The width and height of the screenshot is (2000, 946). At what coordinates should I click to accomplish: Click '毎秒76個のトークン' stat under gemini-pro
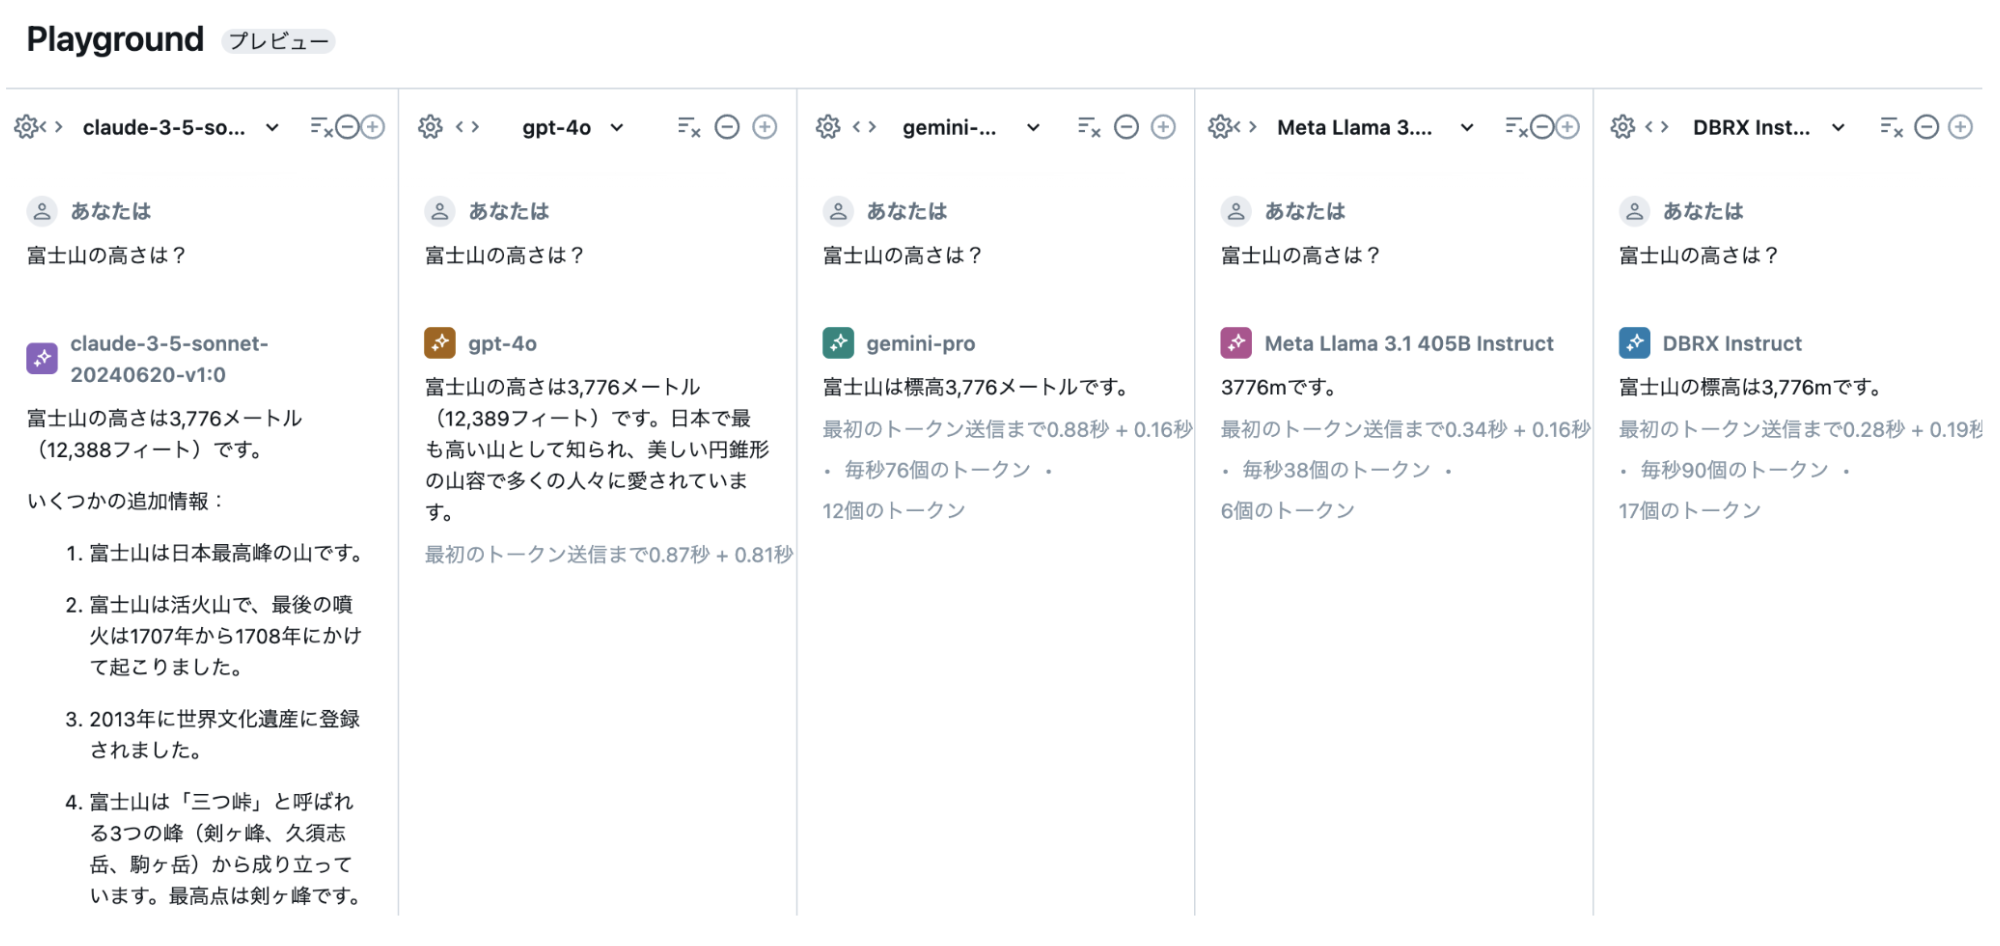click(937, 470)
